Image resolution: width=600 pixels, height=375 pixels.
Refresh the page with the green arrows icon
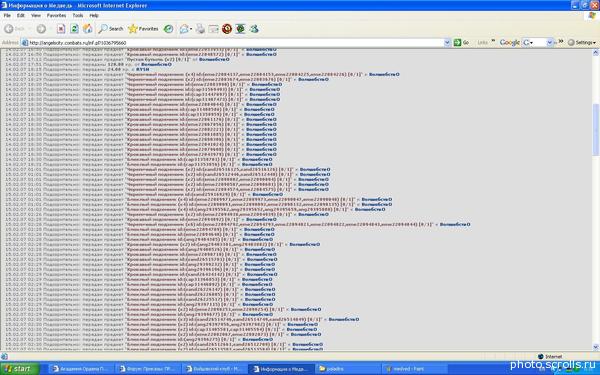(74, 29)
